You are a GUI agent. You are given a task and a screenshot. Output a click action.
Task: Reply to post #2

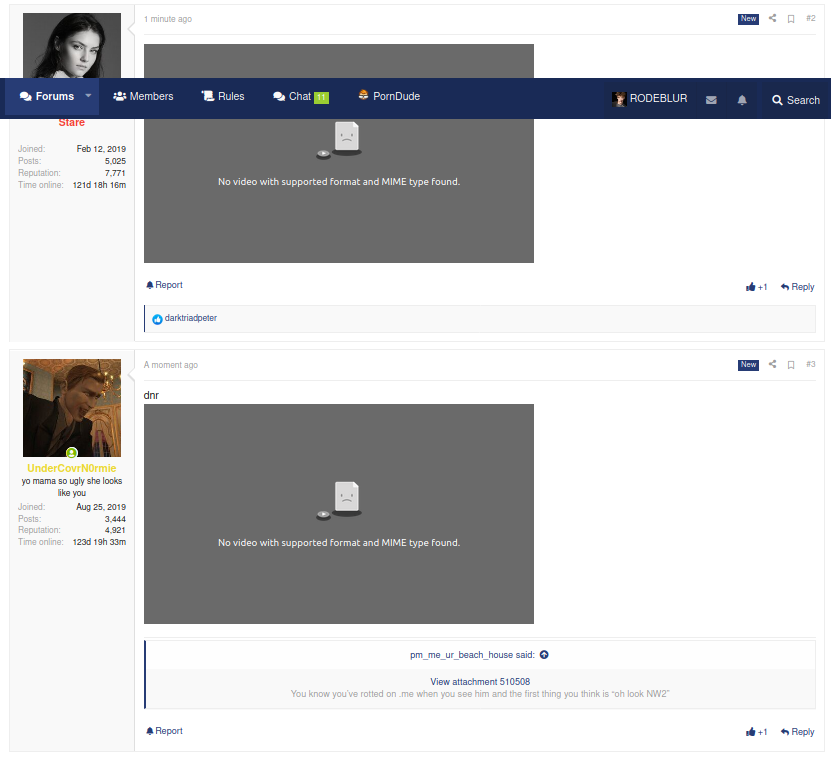pos(797,287)
